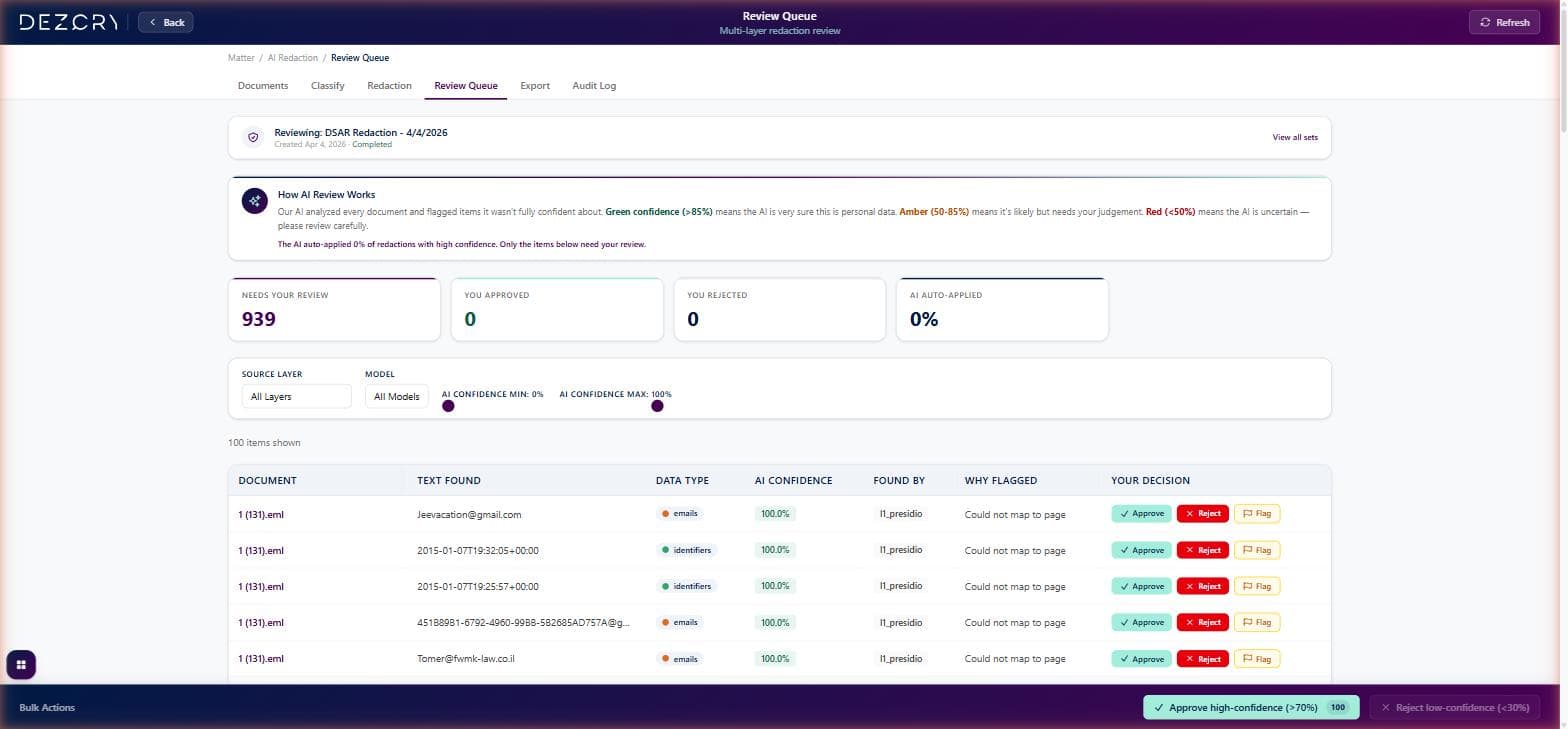This screenshot has width=1568, height=729.
Task: Click the sparkle icon in How AI Review Works
Action: (x=254, y=200)
